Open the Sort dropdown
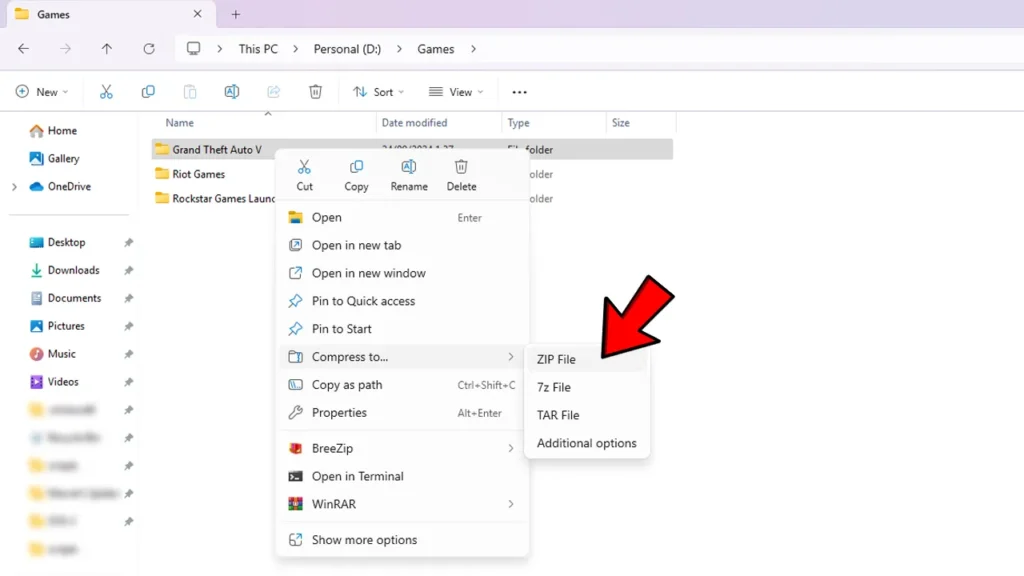 click(x=378, y=91)
